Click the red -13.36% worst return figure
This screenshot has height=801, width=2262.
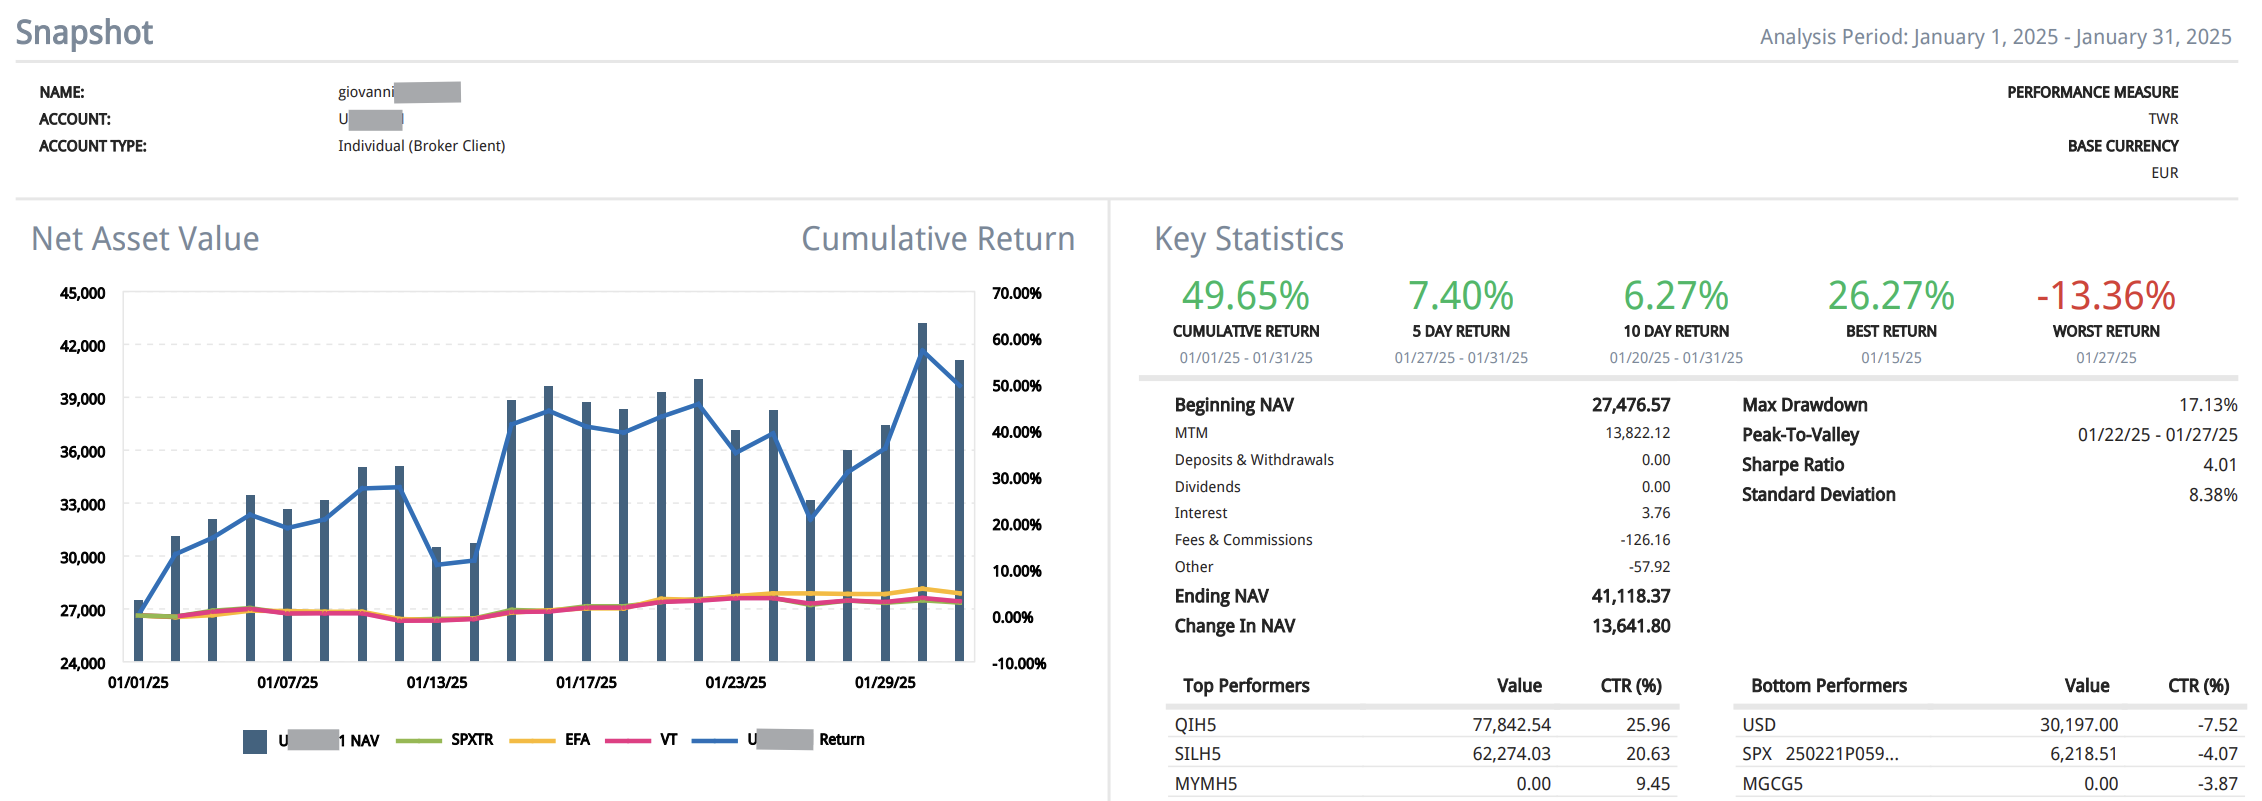2105,296
